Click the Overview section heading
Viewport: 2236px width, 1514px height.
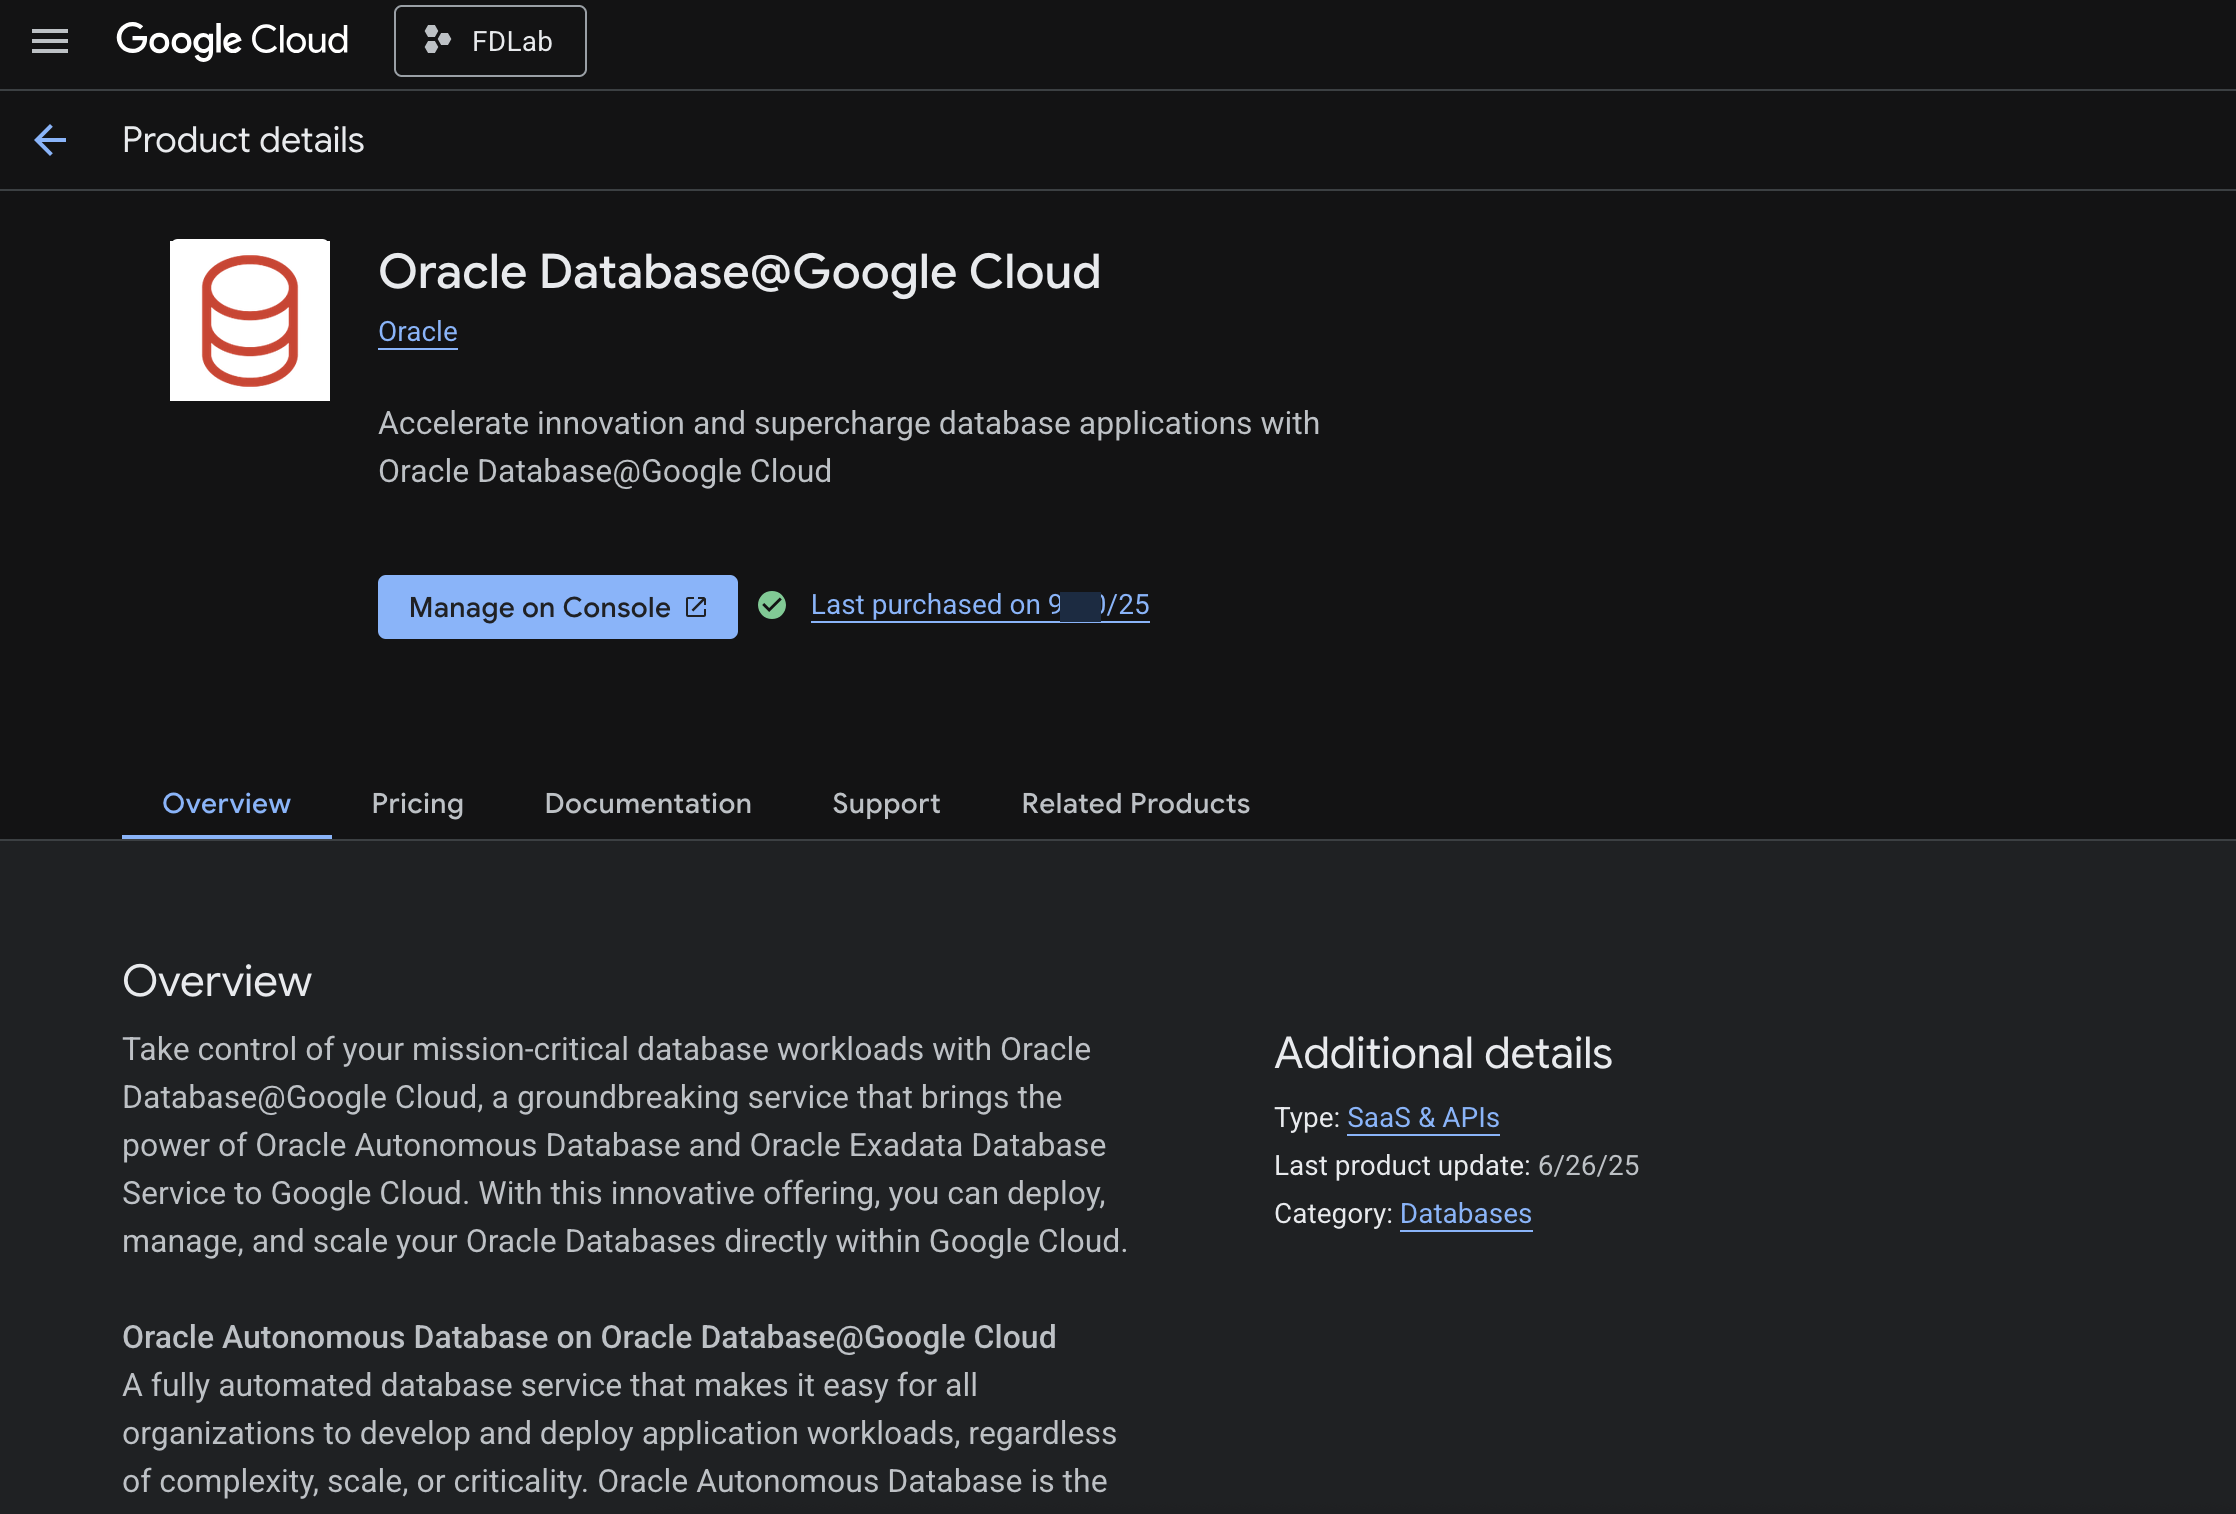click(x=217, y=981)
